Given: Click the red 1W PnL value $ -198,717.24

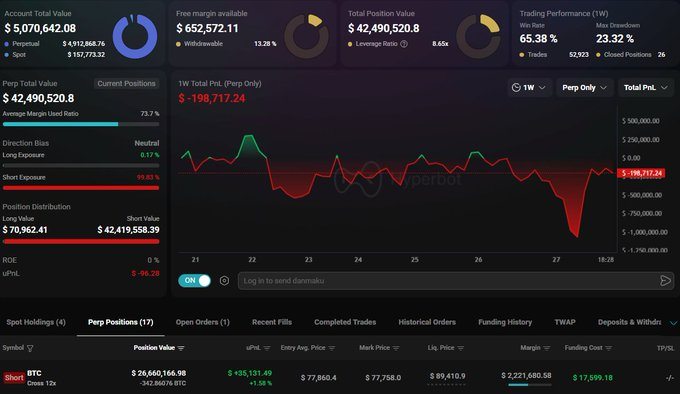Looking at the screenshot, I should click(x=212, y=98).
